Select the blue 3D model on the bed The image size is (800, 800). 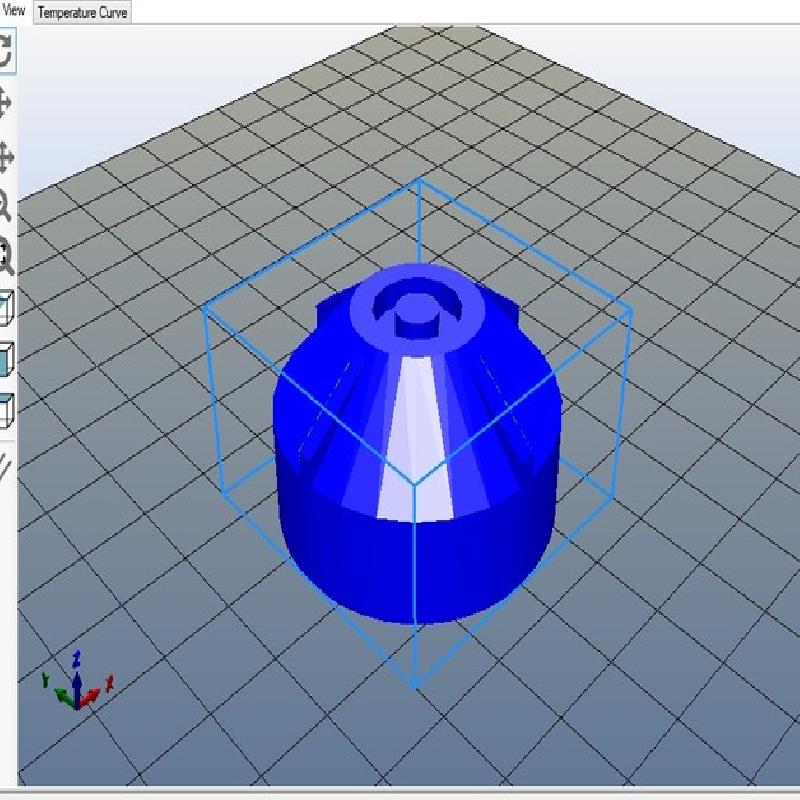coord(417,443)
